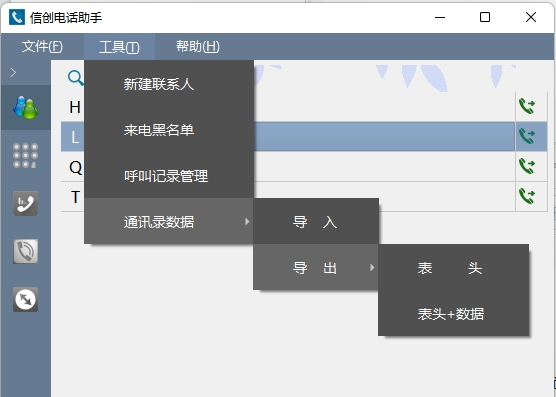Call contact in row H
The image size is (556, 397).
[527, 106]
